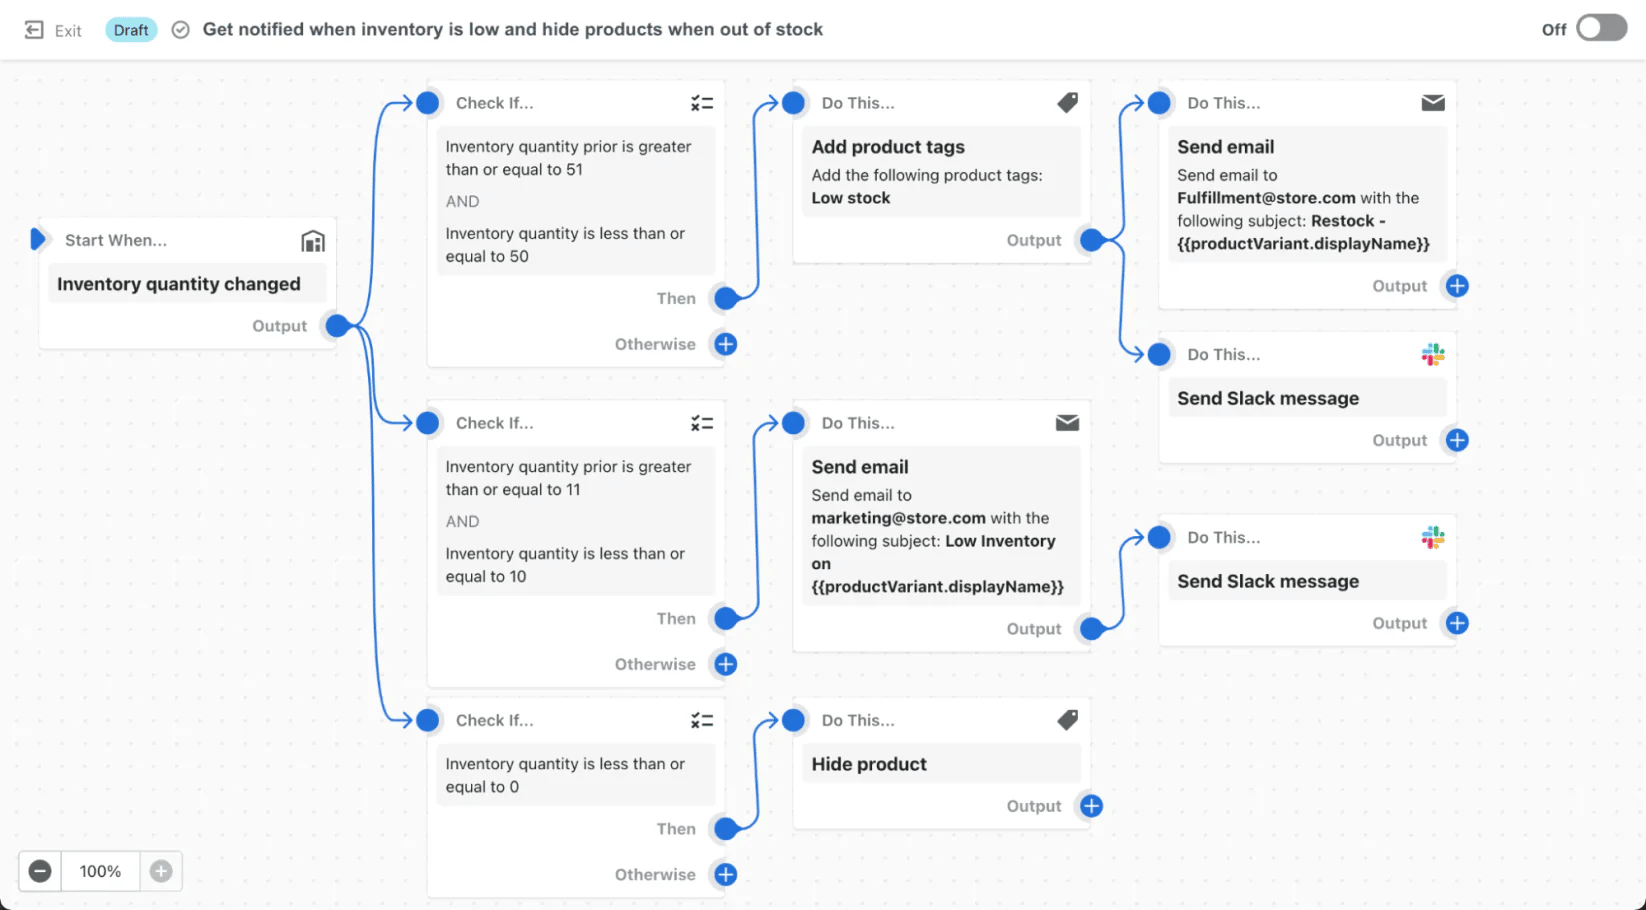Add a step to the first Otherwise branch
The height and width of the screenshot is (910, 1646).
pos(725,343)
